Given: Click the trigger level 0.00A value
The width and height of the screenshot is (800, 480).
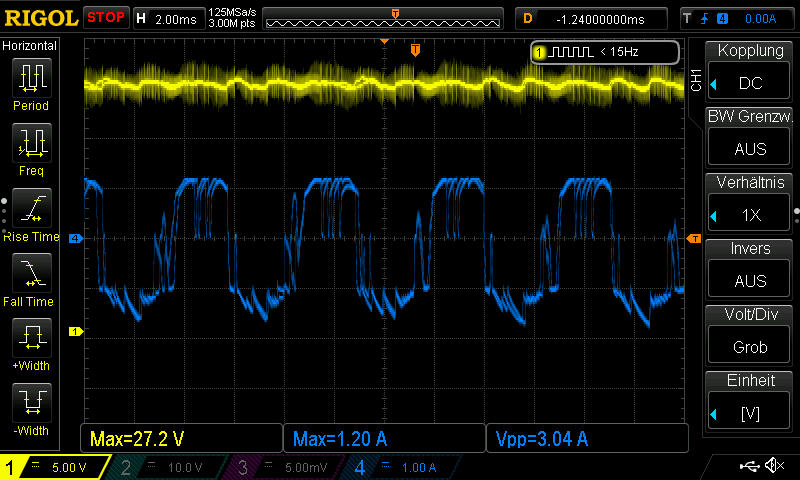Looking at the screenshot, I should (760, 19).
